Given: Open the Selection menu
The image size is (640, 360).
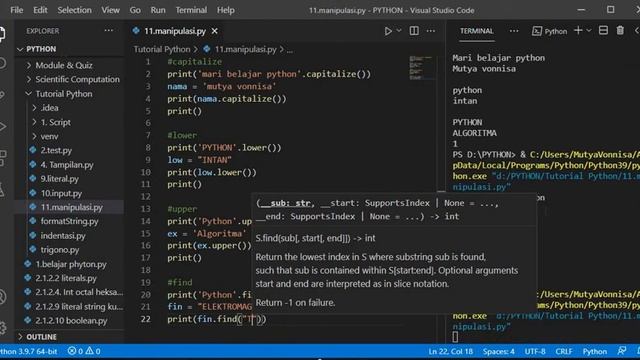Looking at the screenshot, I should tap(74, 10).
